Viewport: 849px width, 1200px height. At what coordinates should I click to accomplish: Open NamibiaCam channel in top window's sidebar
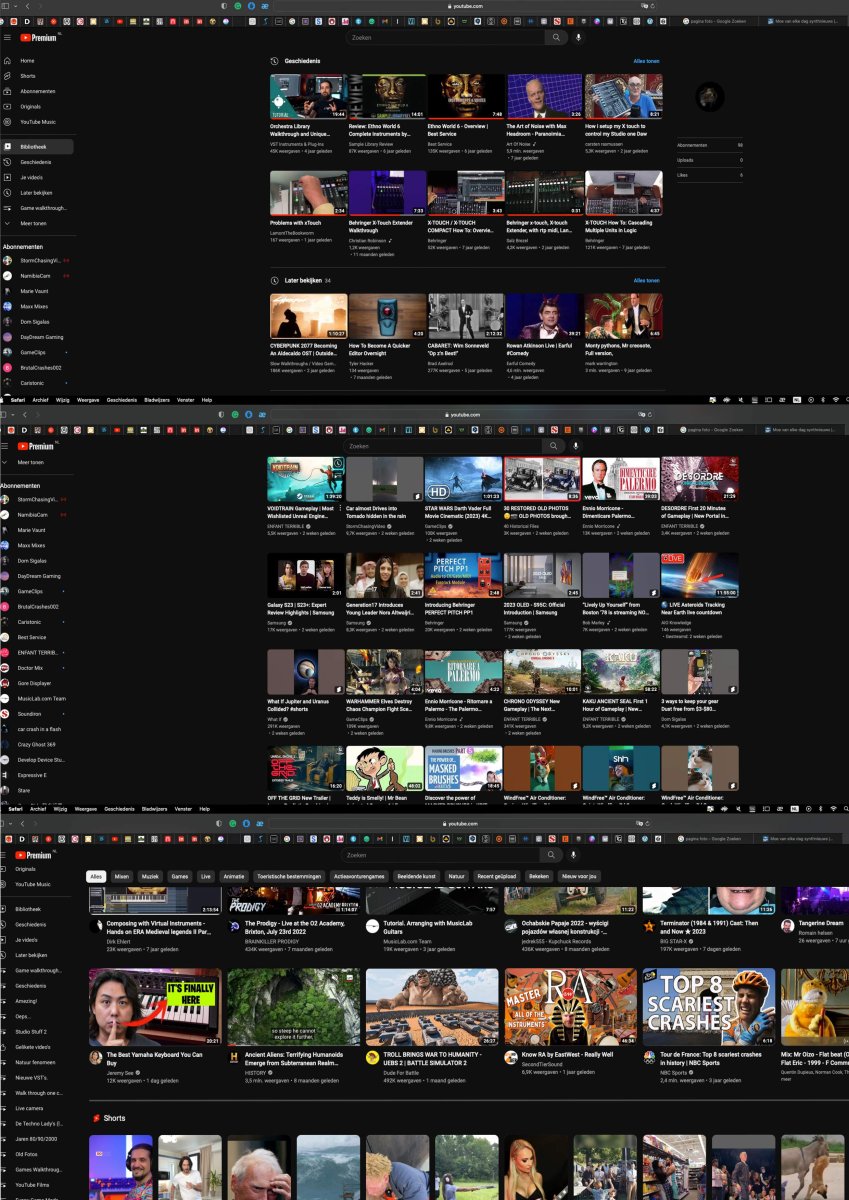pos(37,275)
